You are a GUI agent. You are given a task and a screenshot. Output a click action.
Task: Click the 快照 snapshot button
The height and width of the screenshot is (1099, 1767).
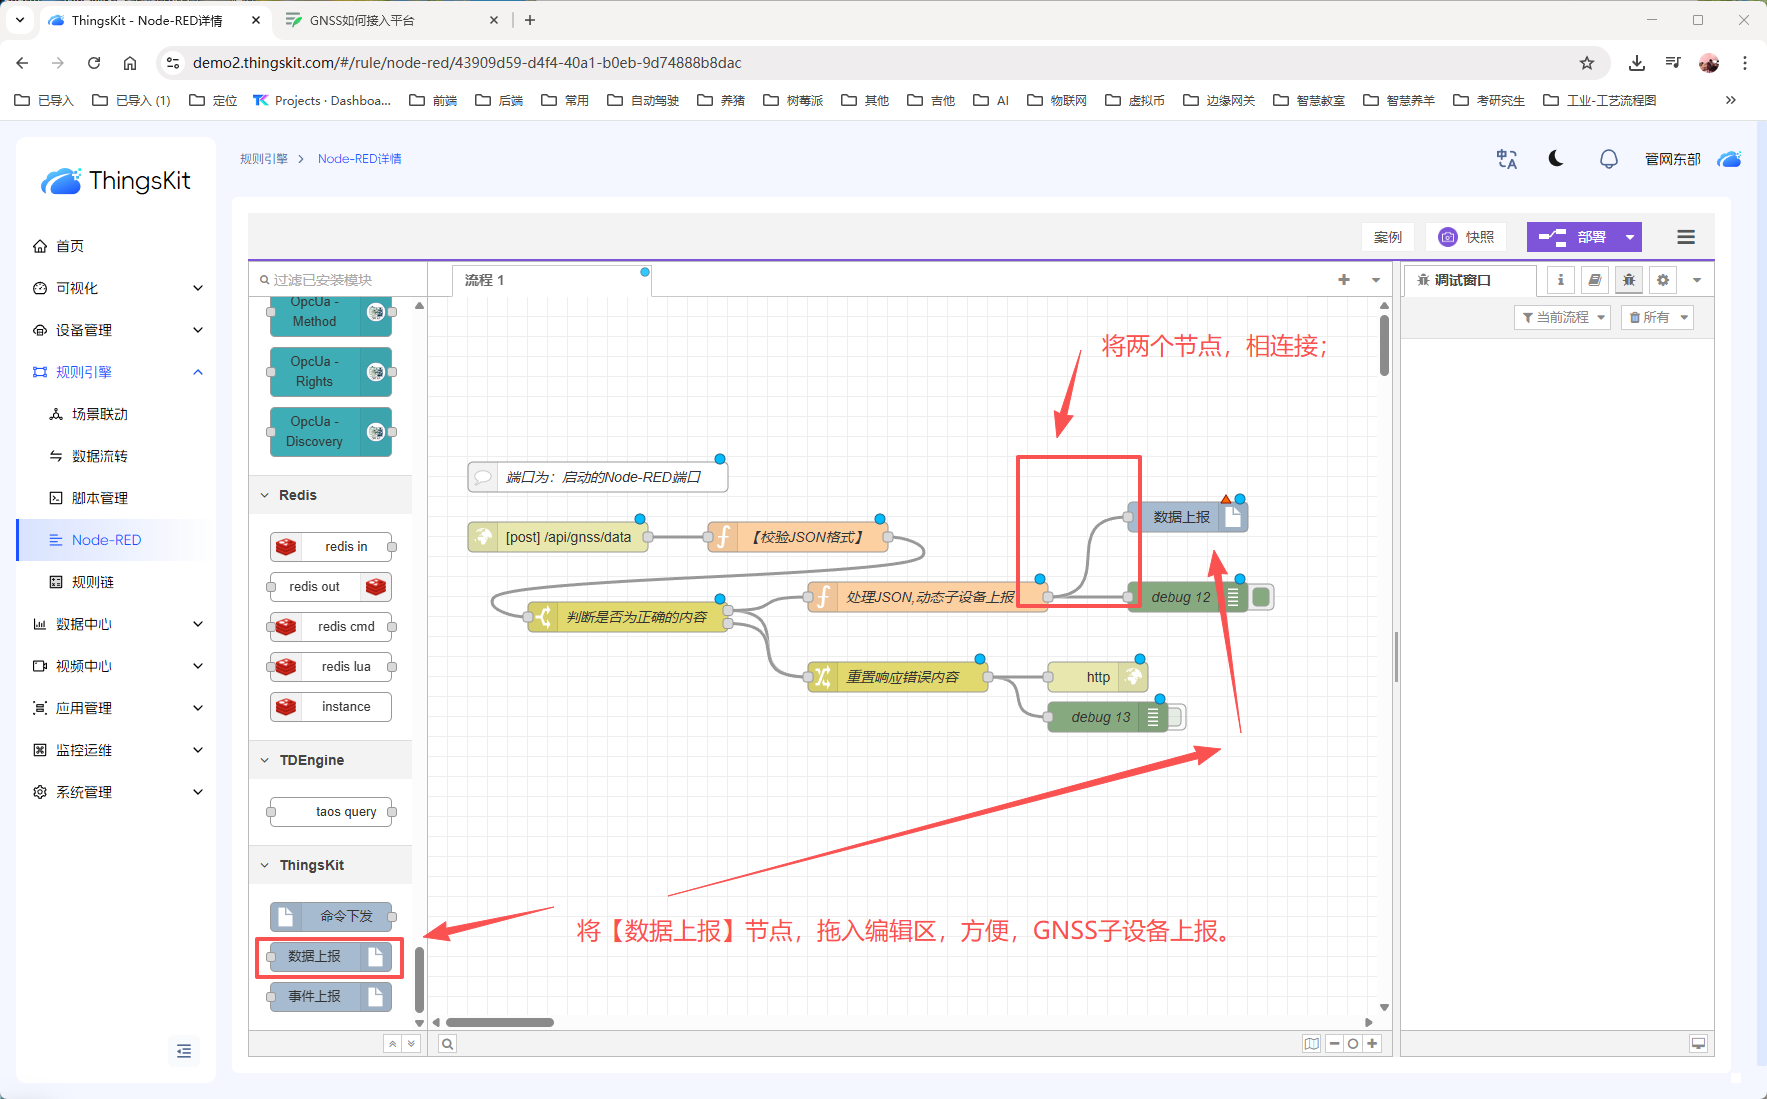pos(1466,237)
